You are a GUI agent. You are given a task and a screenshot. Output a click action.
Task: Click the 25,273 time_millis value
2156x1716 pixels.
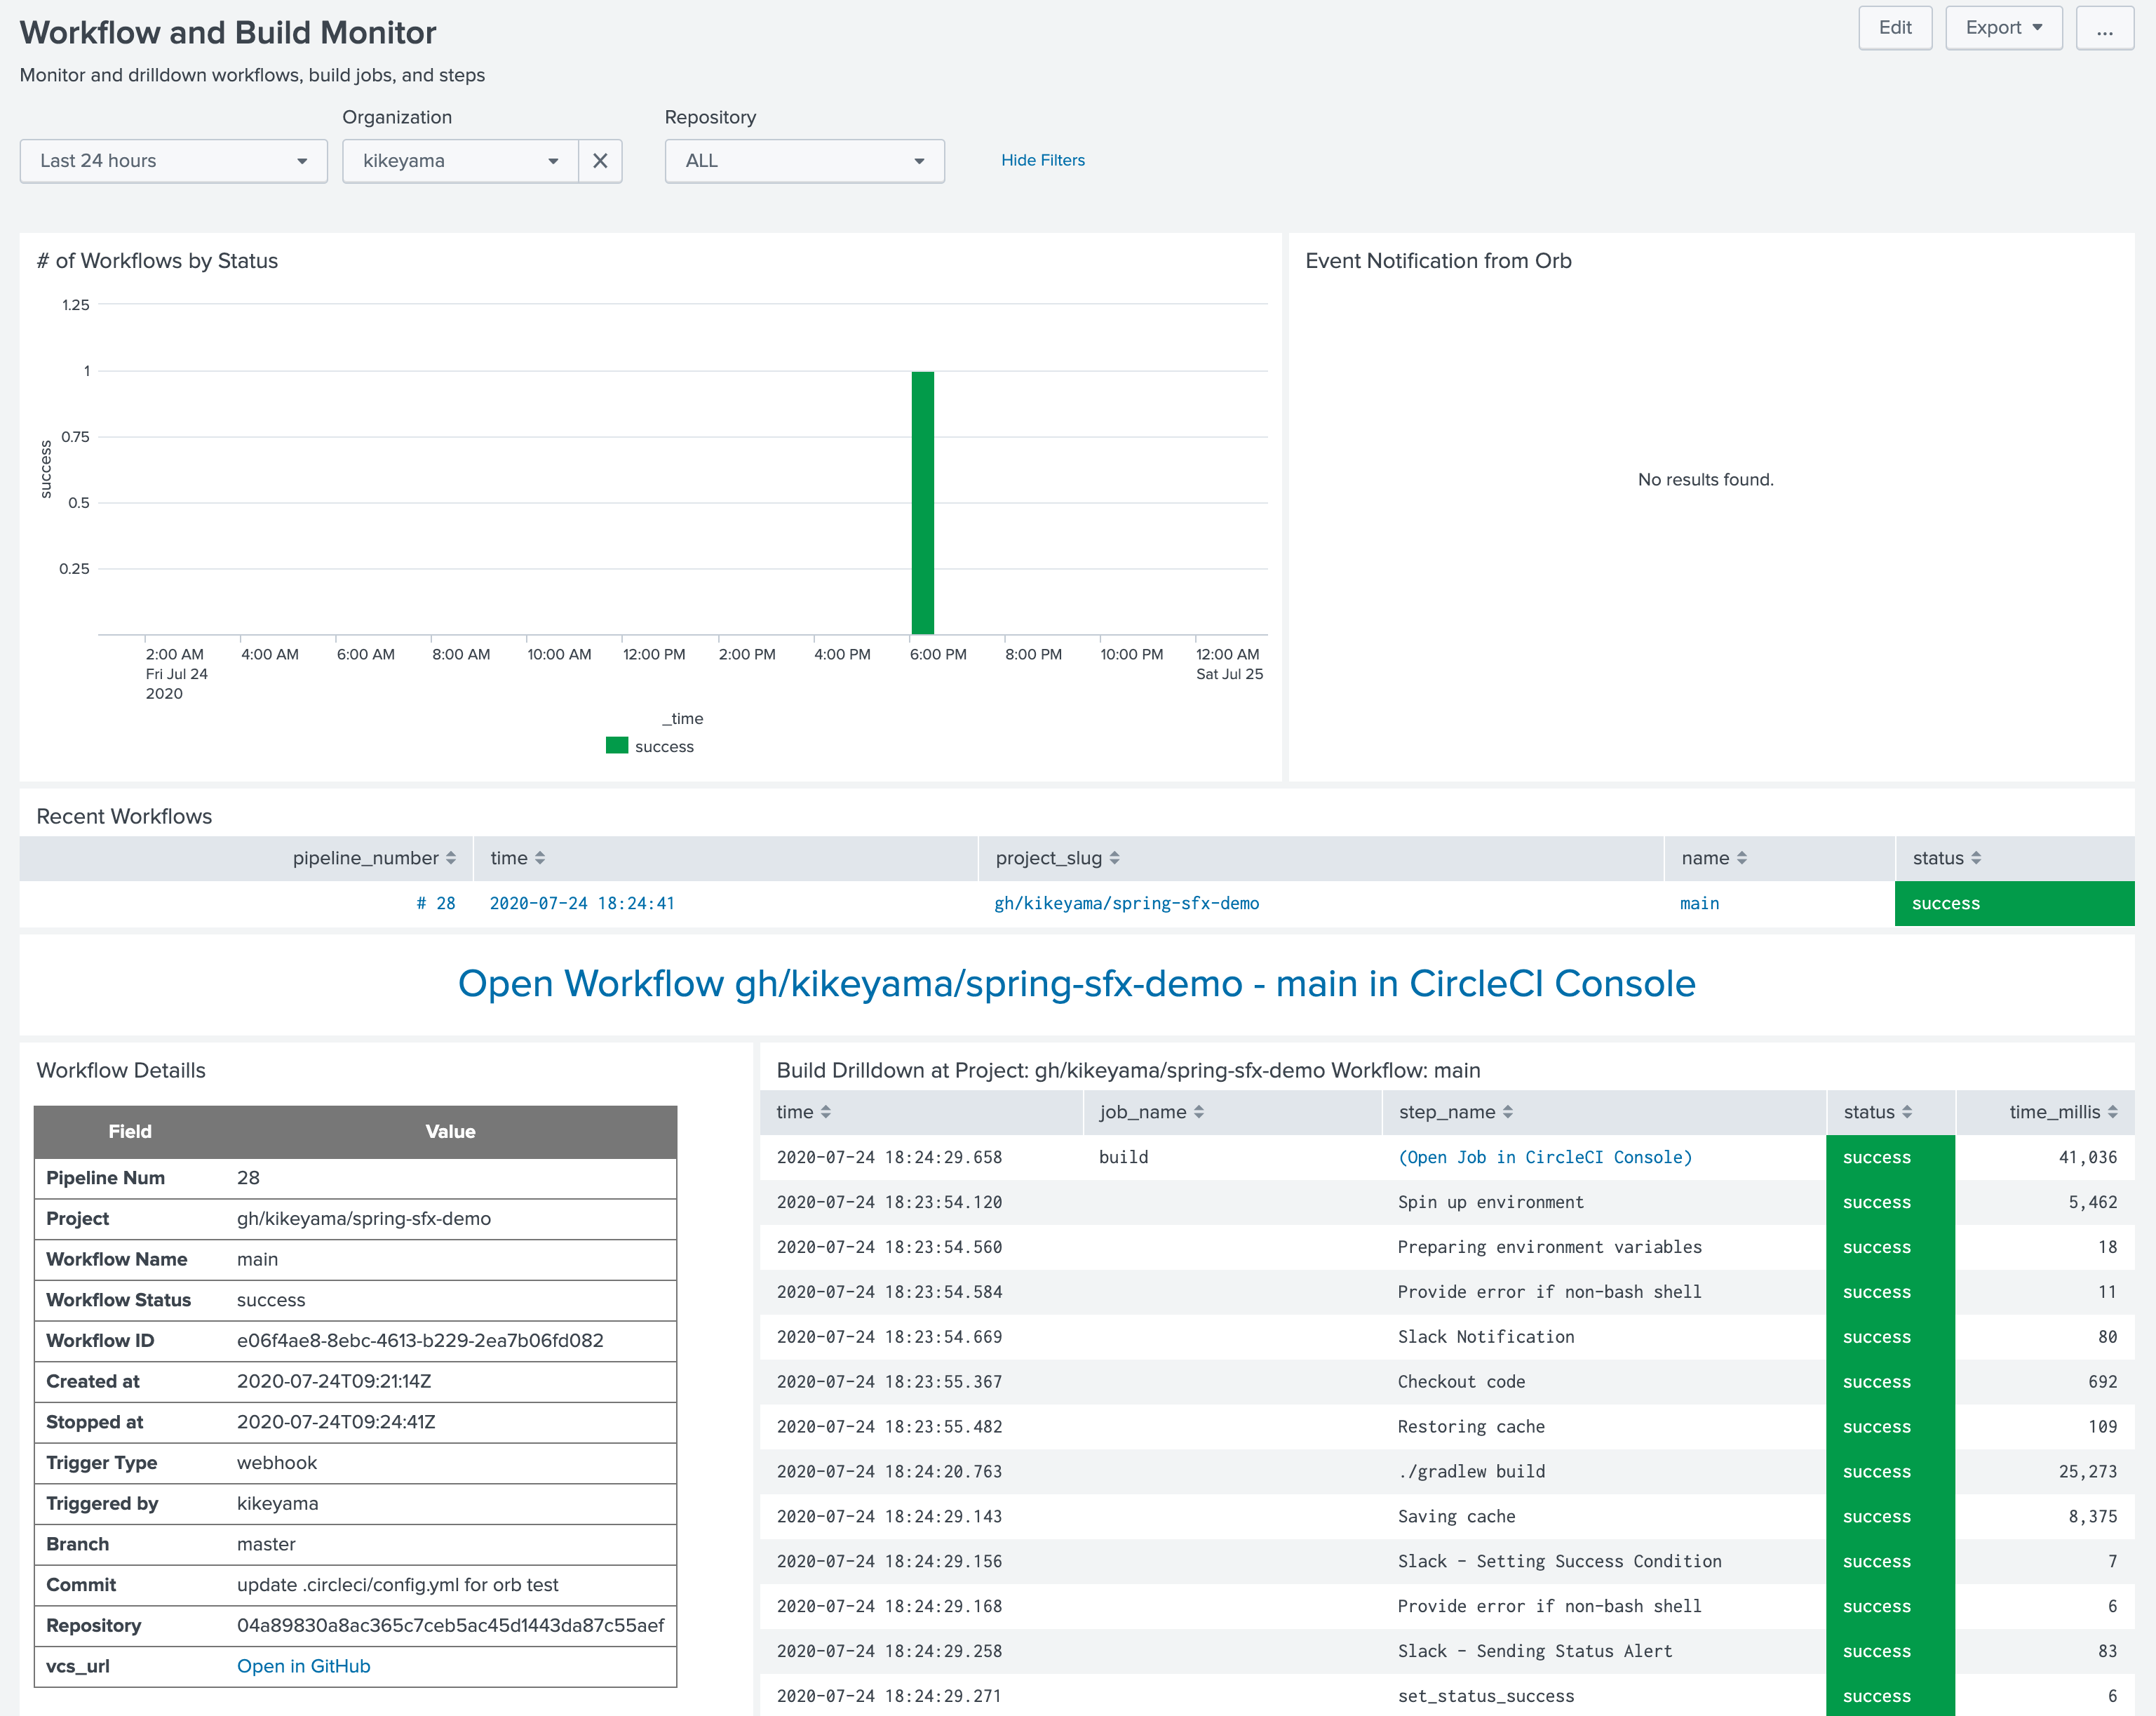pyautogui.click(x=2087, y=1472)
